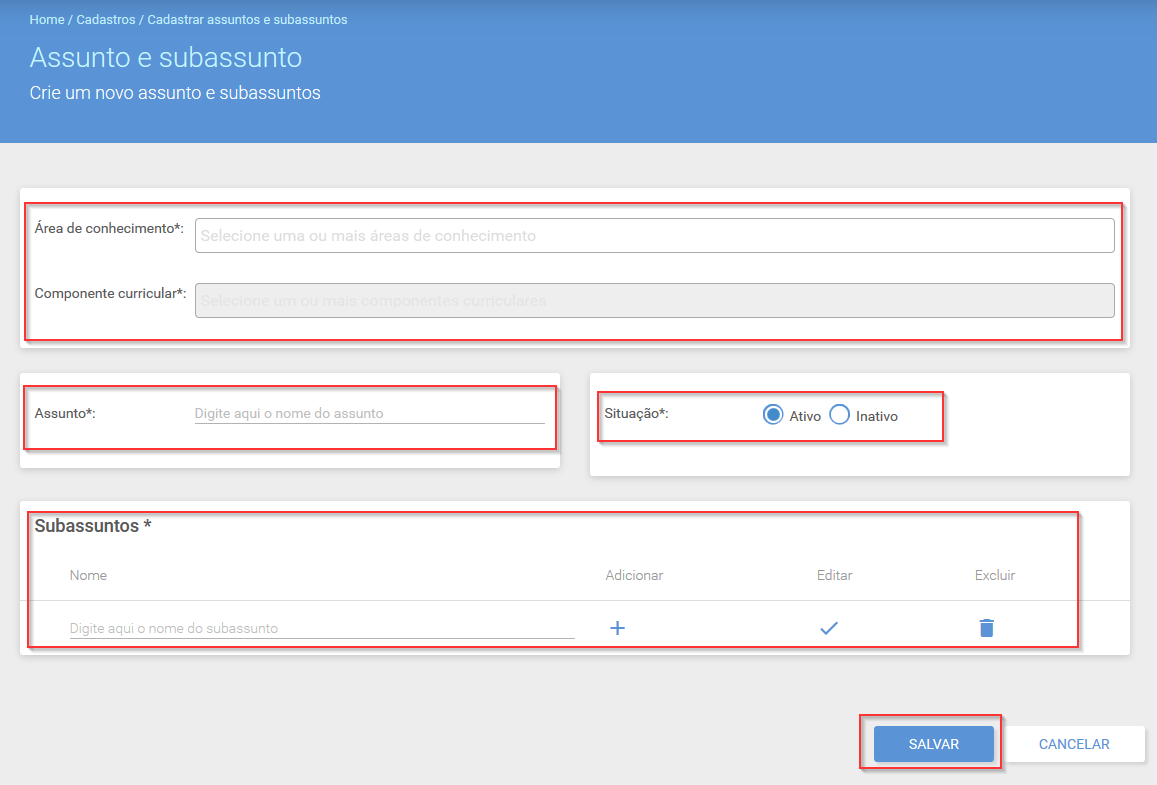Click Cadastrar assuntos e subassuntos breadcrumb
This screenshot has height=785, width=1157.
[247, 19]
